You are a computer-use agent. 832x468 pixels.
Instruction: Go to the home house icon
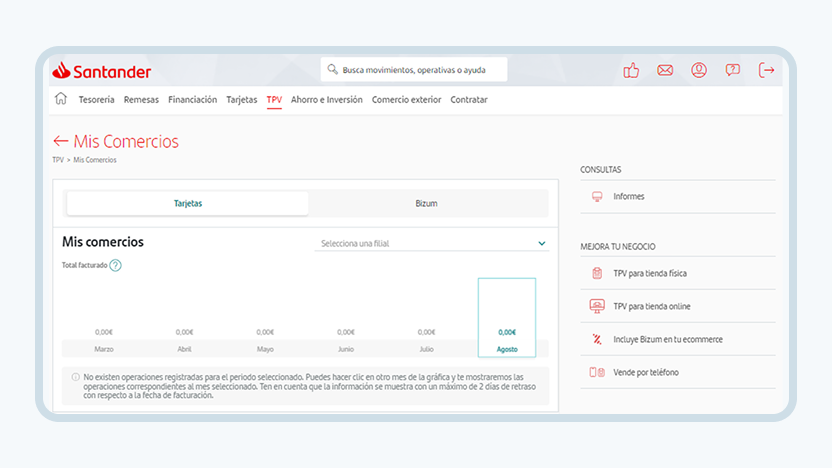tap(61, 99)
